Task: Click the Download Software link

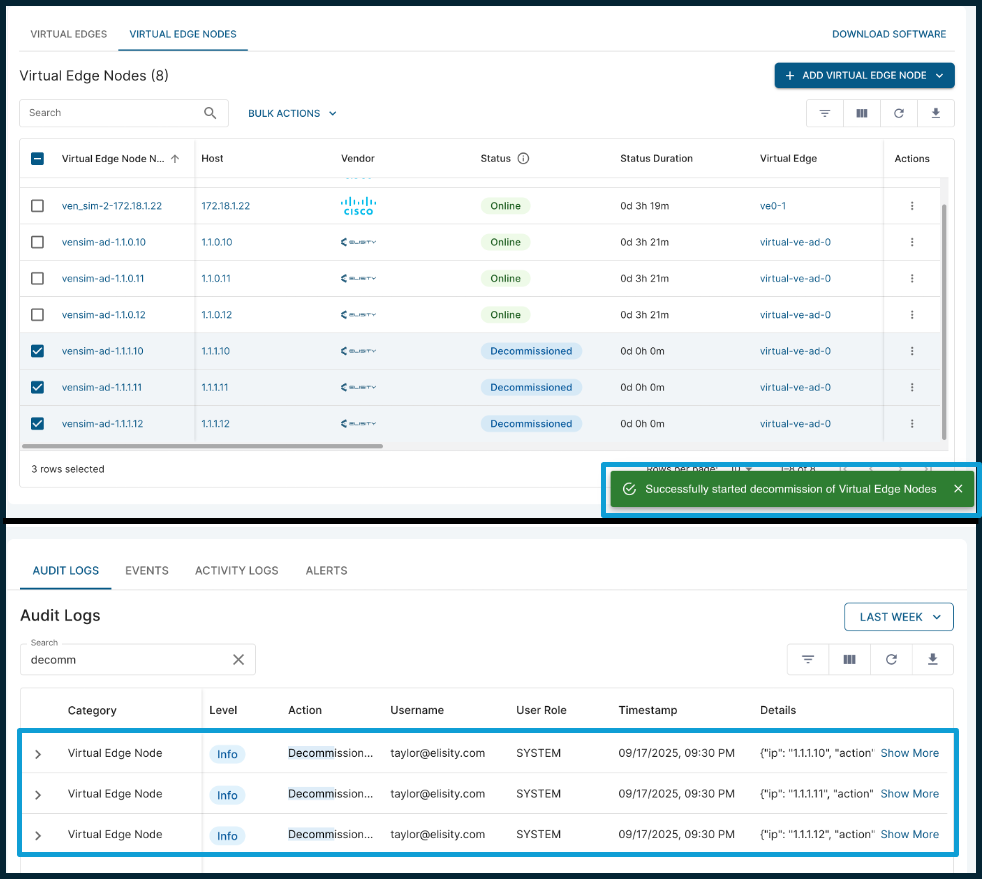Action: pos(889,34)
